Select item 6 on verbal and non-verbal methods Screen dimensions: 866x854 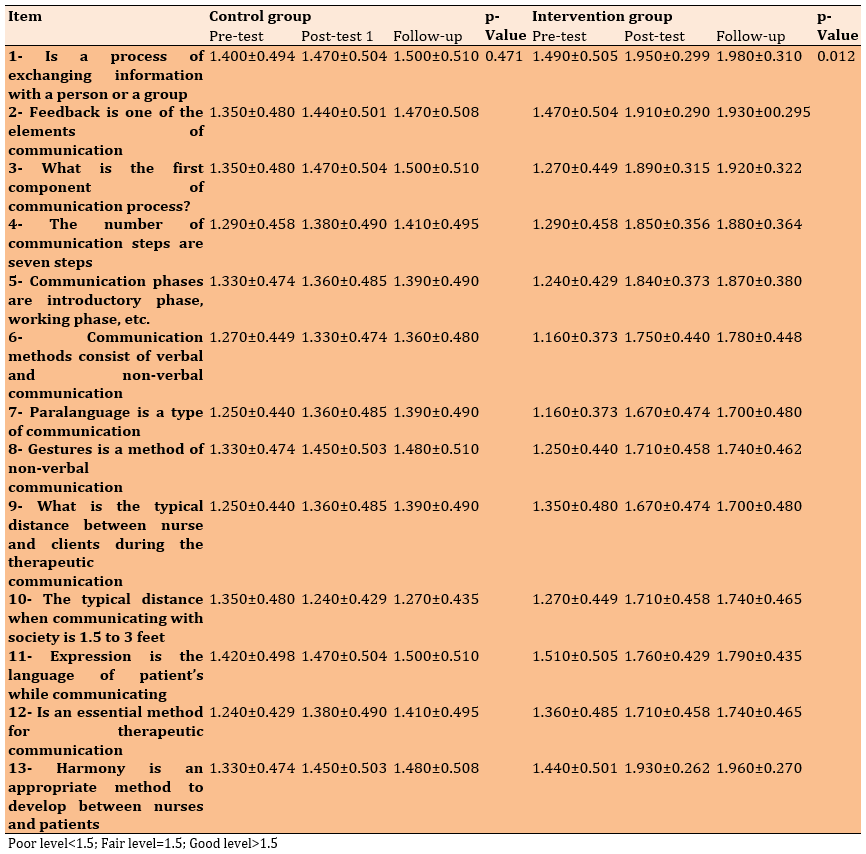coord(105,365)
